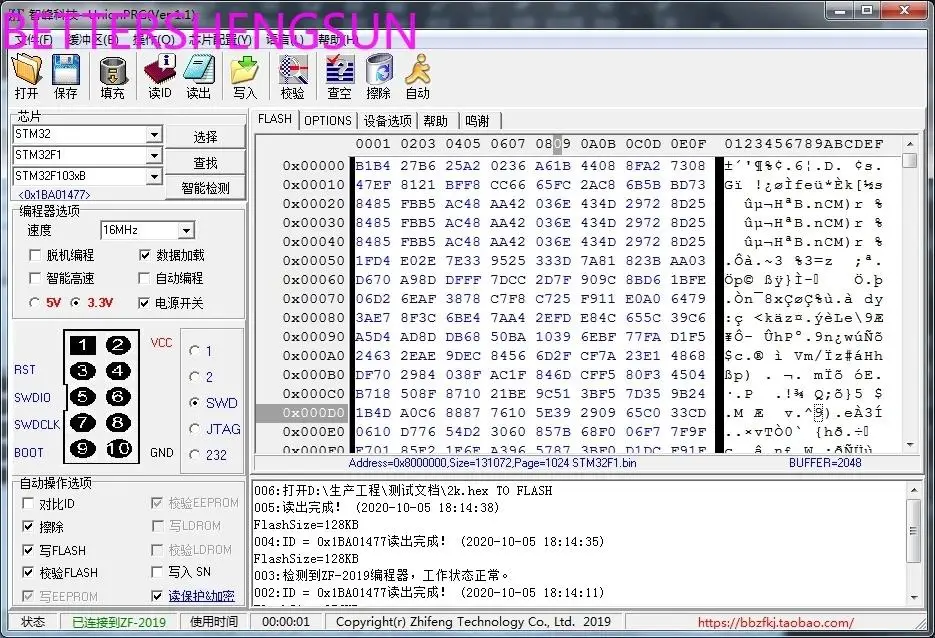
Task: Open the 文件(F) menu
Action: tap(33, 40)
